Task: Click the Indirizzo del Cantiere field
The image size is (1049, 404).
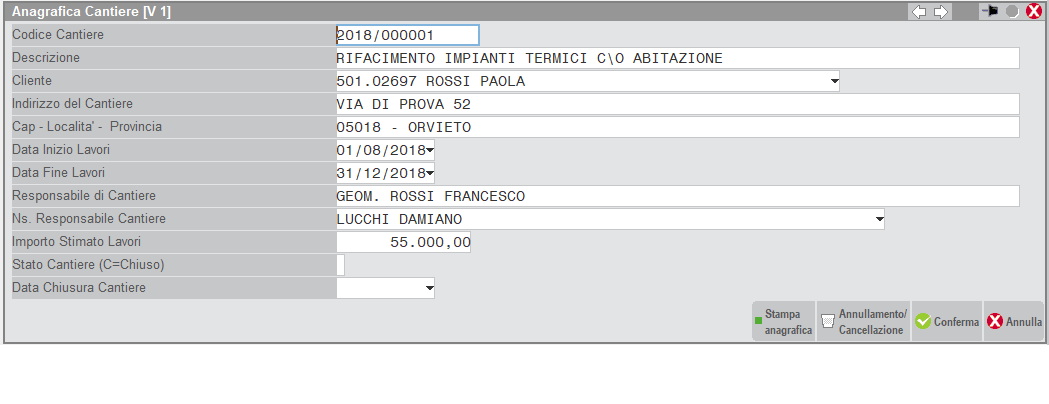Action: pyautogui.click(x=677, y=104)
